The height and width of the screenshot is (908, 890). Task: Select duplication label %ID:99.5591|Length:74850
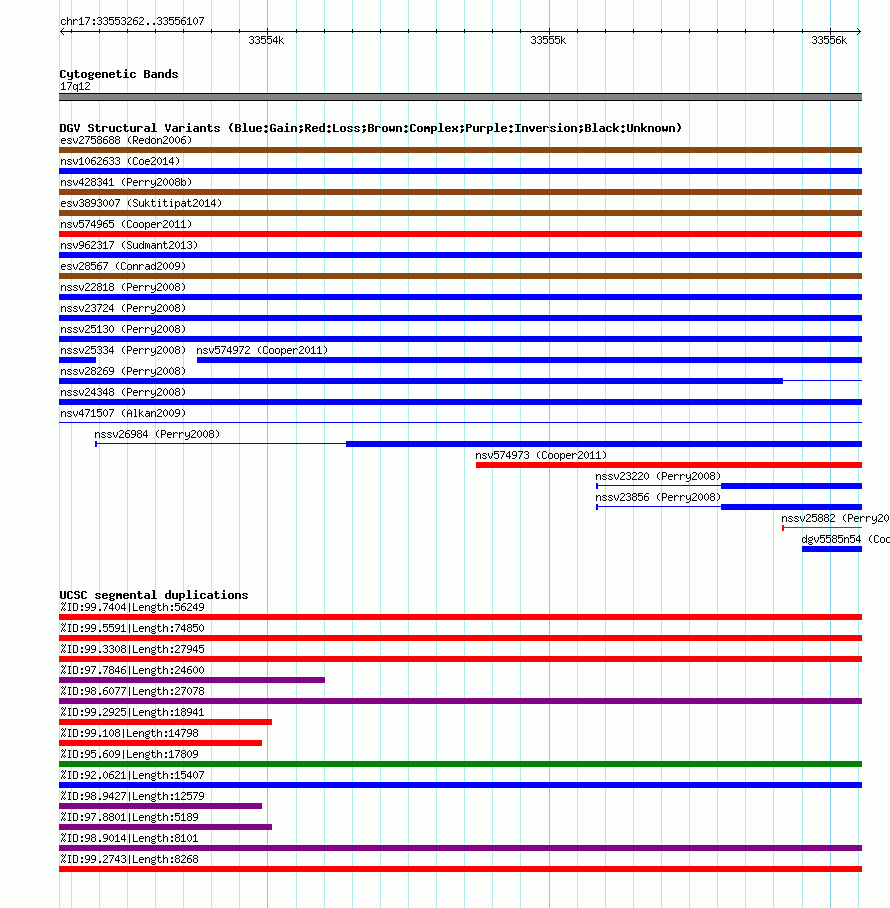pos(132,628)
